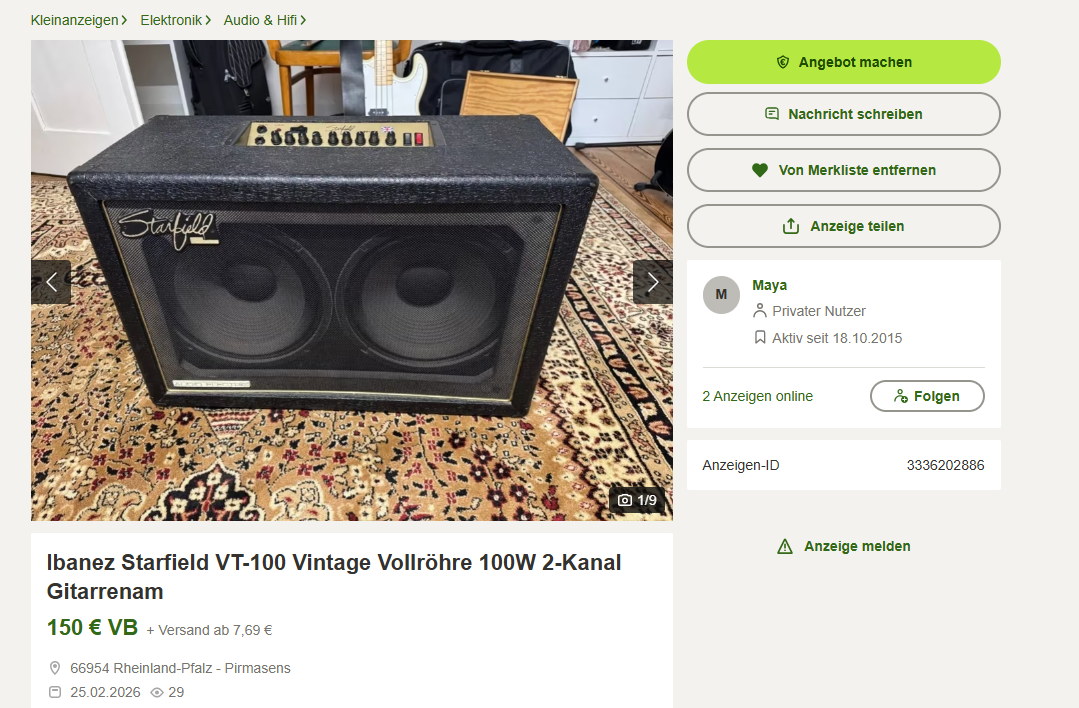1079x708 pixels.
Task: Show the next photo with right arrow
Action: click(652, 282)
